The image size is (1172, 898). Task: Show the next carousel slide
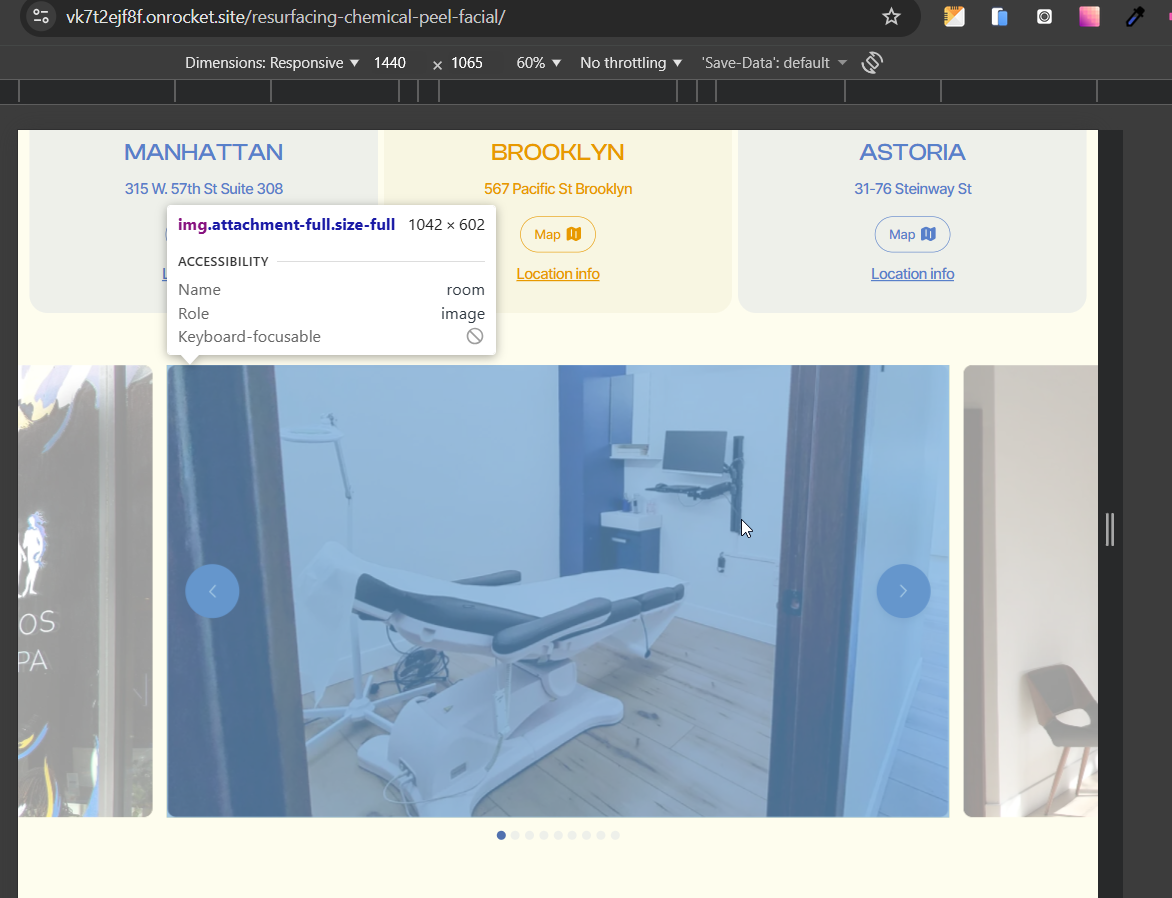[x=903, y=591]
